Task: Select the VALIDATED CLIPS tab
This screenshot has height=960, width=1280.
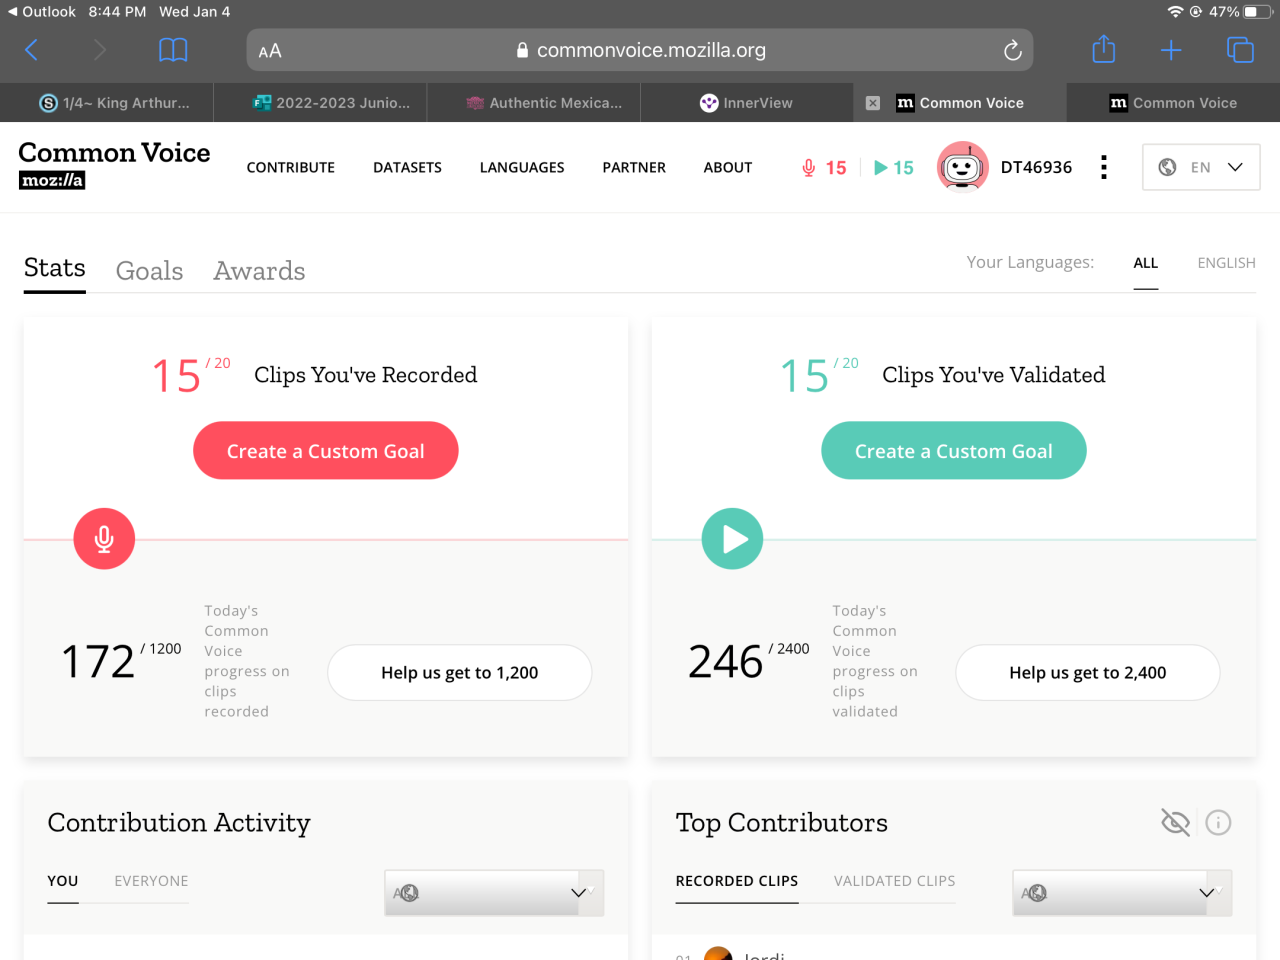Action: coord(895,881)
